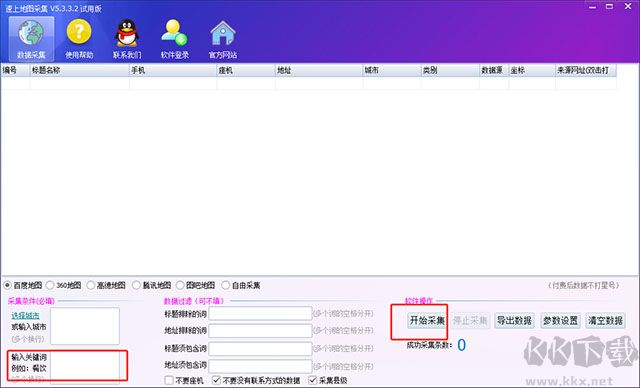Screen dimensions: 640x388
Task: Click the 地址排除的词 input field
Action: click(260, 330)
